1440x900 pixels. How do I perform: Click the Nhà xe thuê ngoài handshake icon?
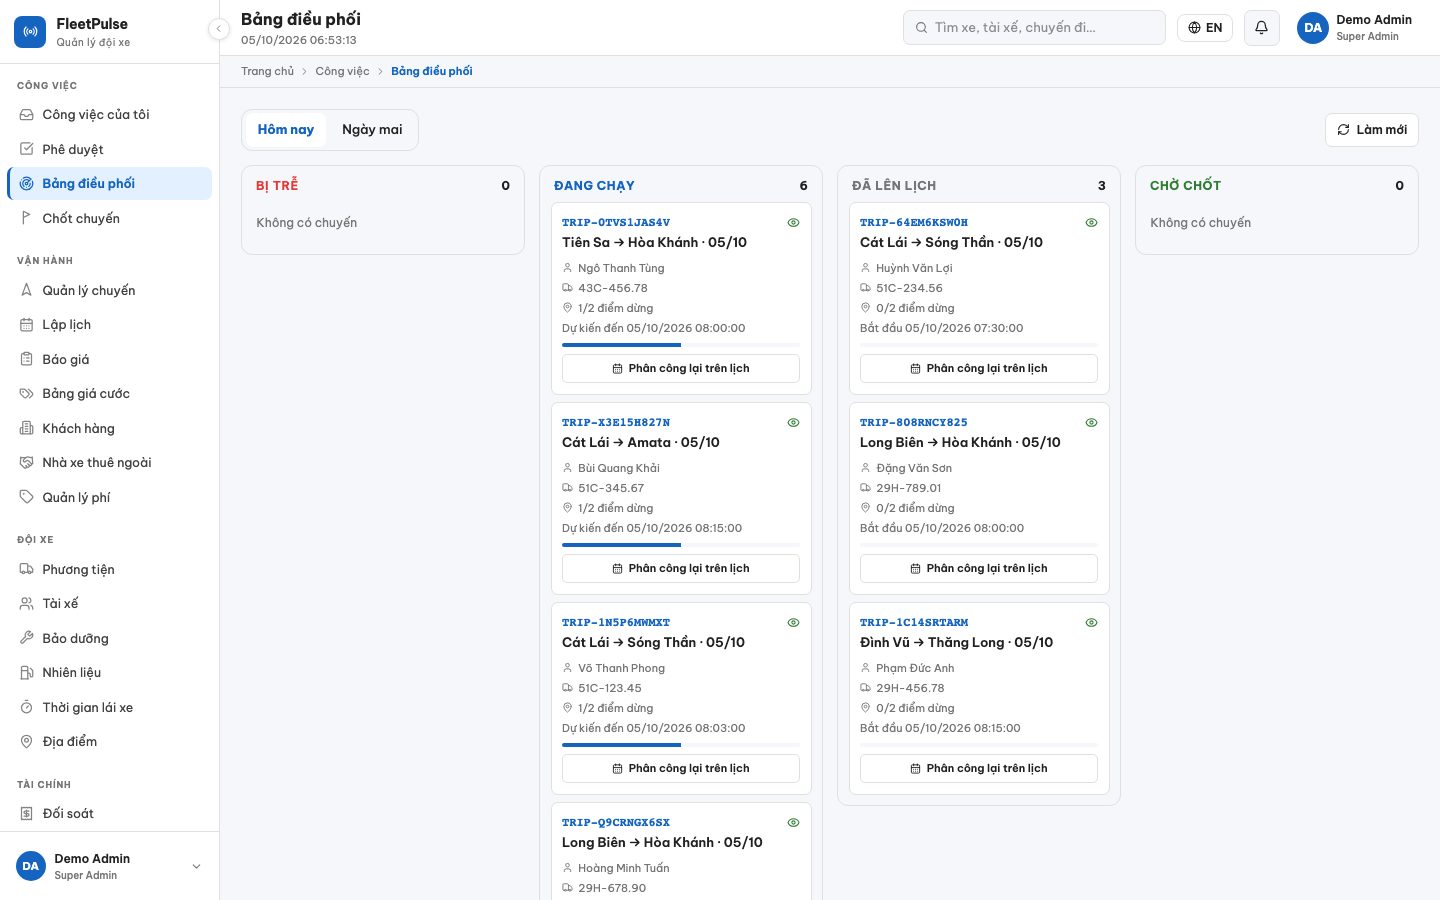click(x=27, y=463)
